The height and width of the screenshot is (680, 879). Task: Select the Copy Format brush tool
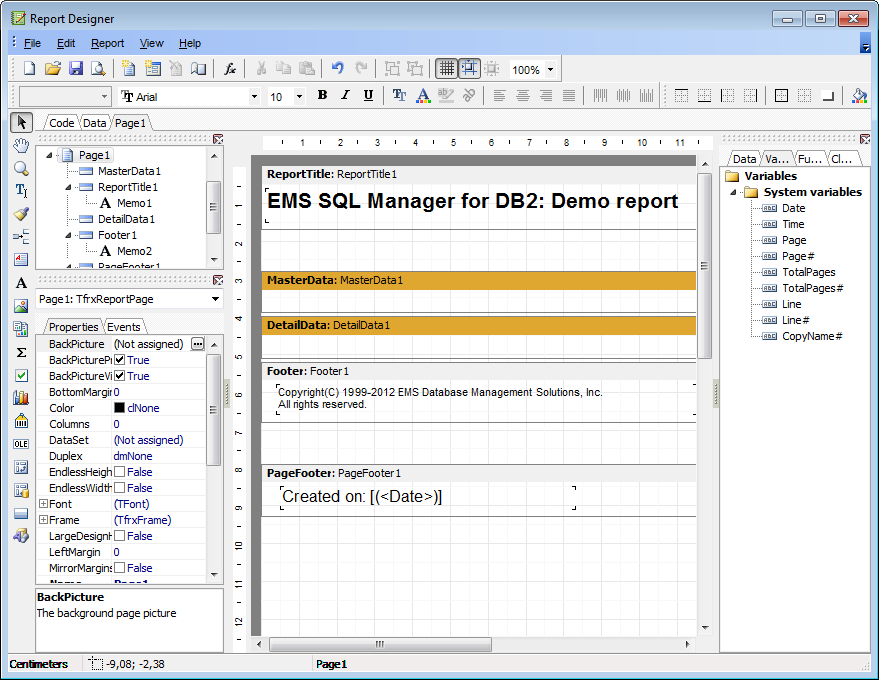pyautogui.click(x=21, y=214)
